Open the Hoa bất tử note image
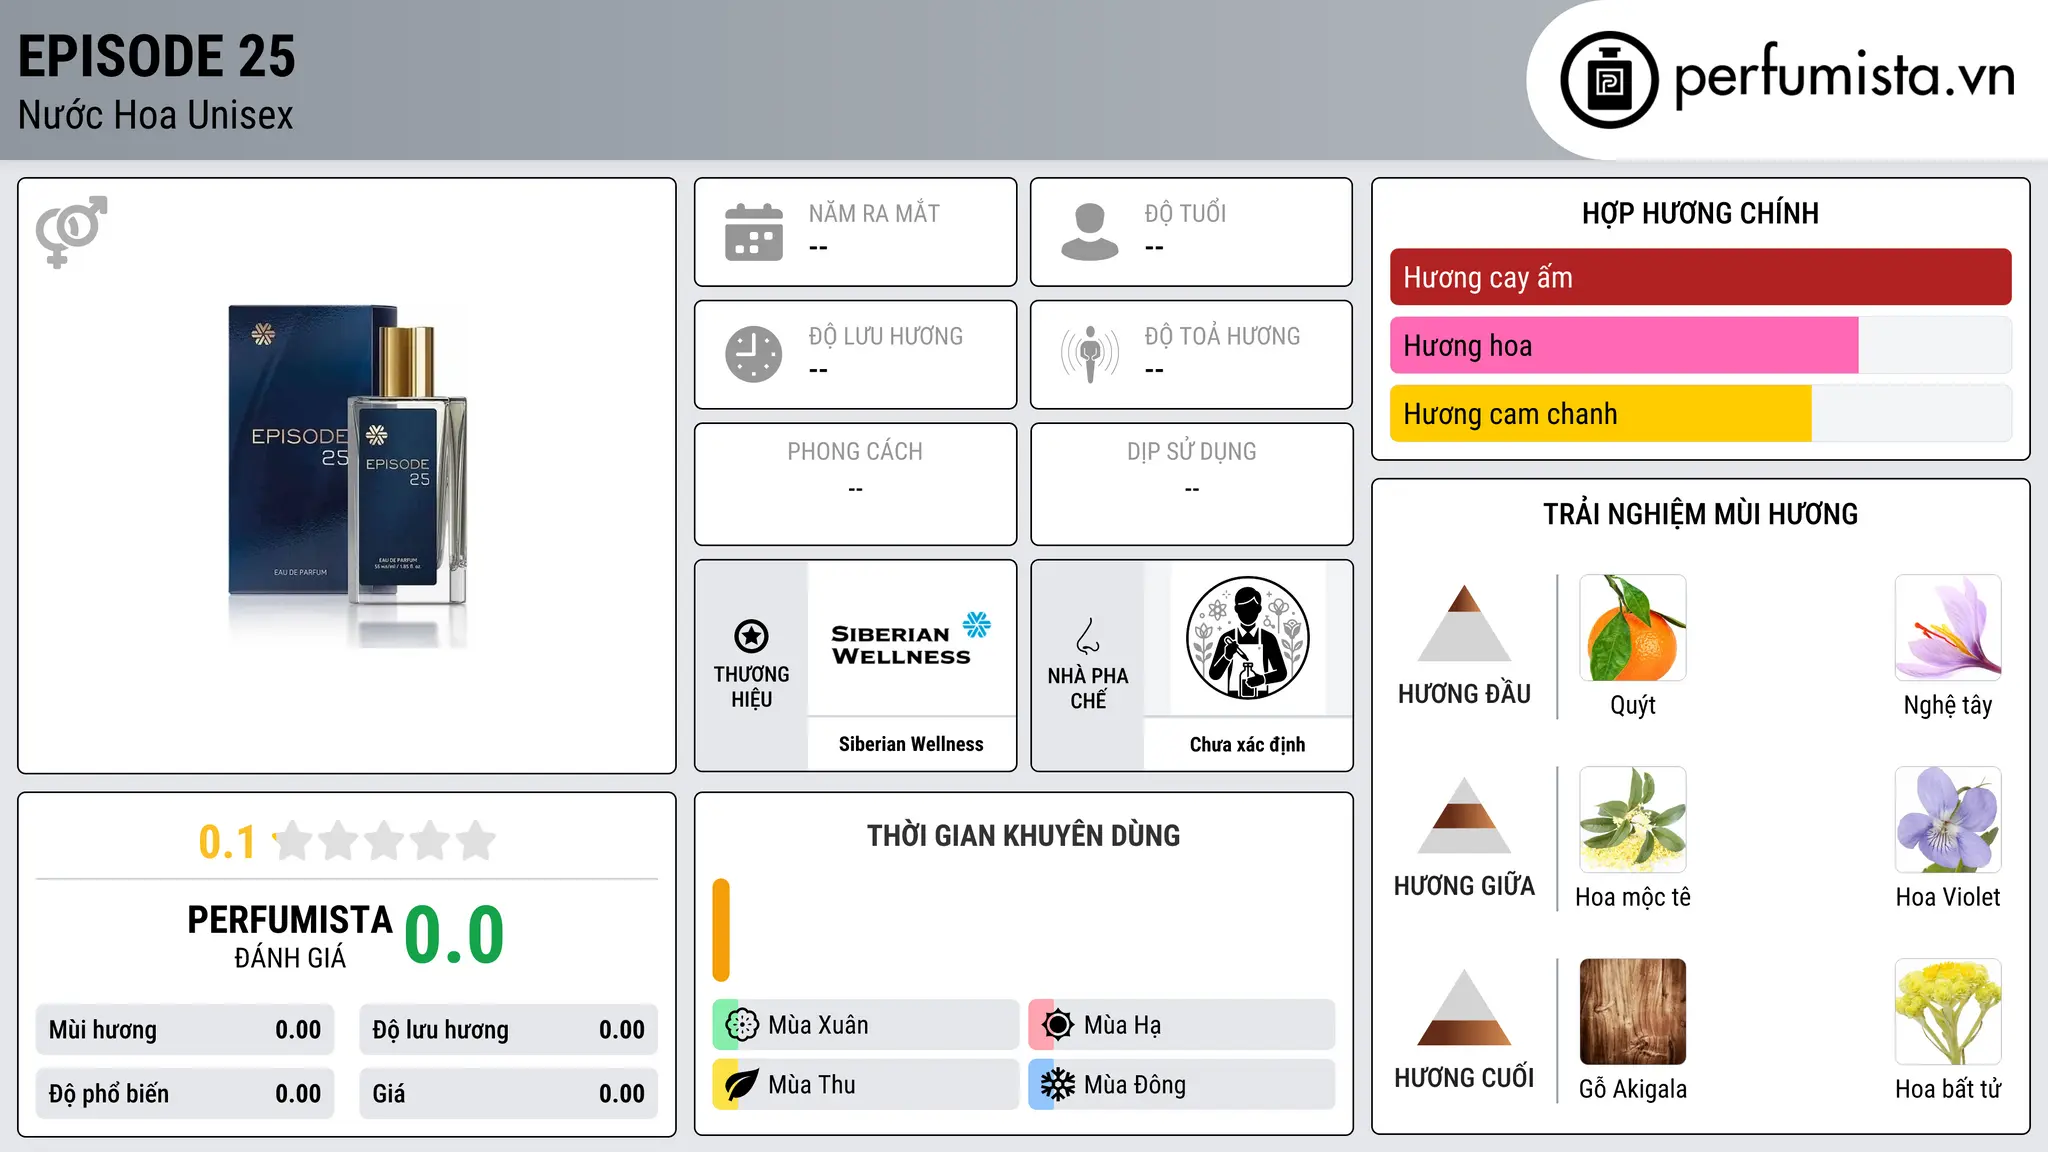 (x=1948, y=1012)
